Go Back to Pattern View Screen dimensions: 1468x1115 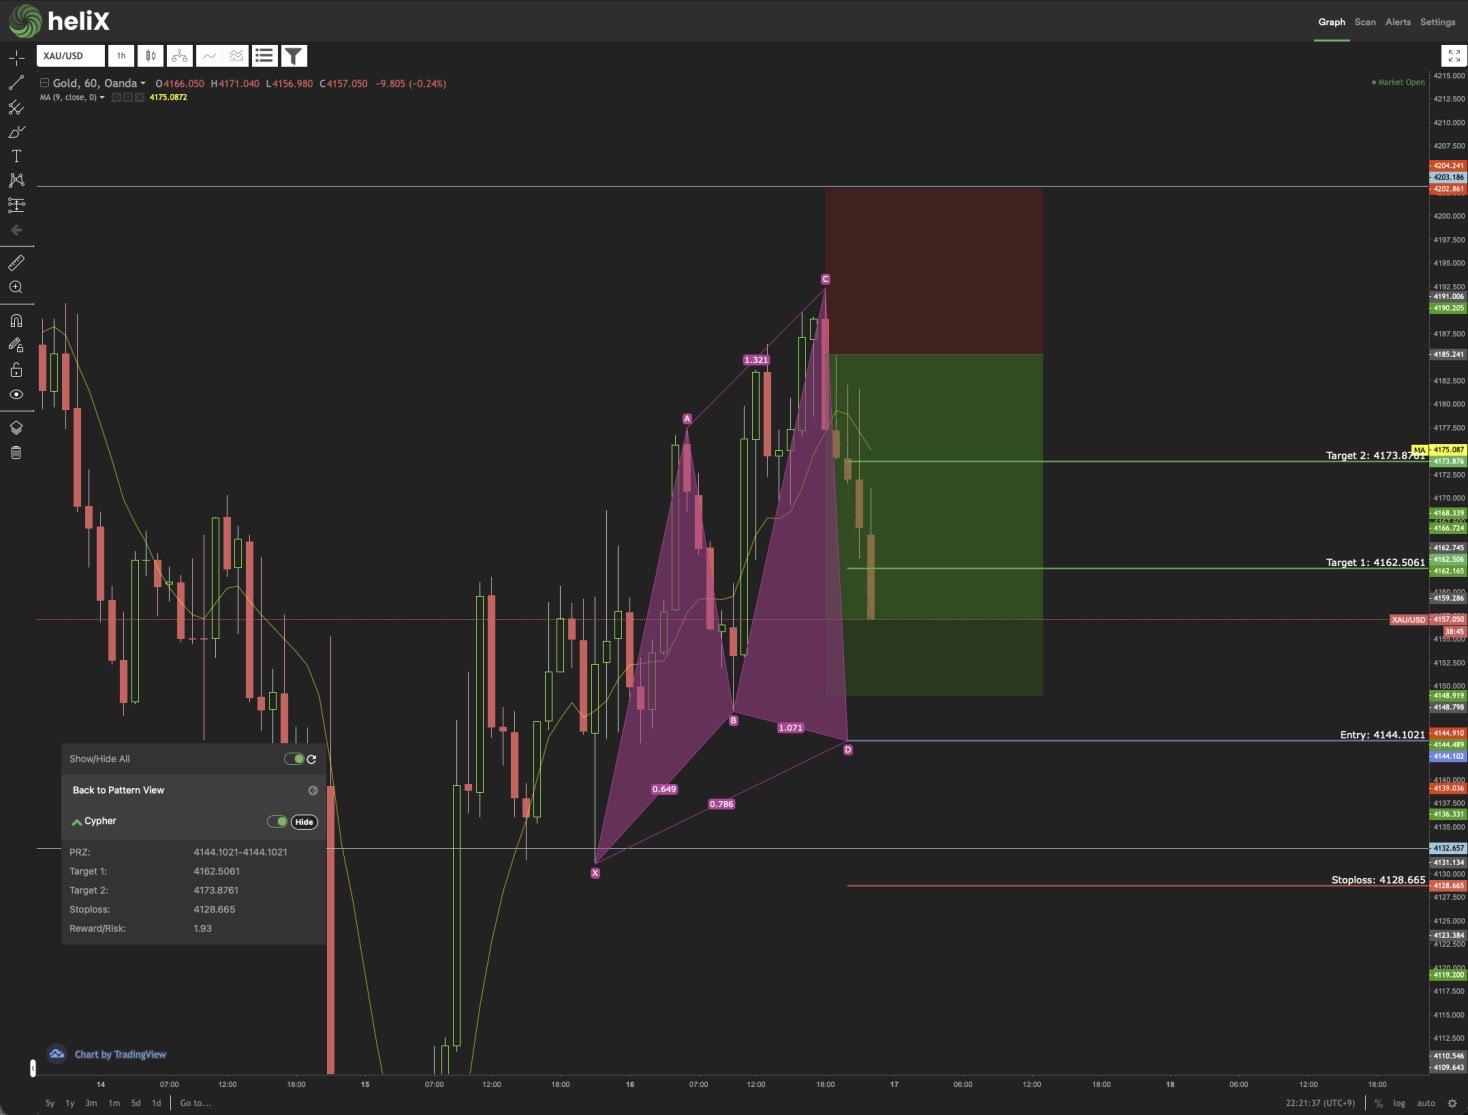point(118,790)
